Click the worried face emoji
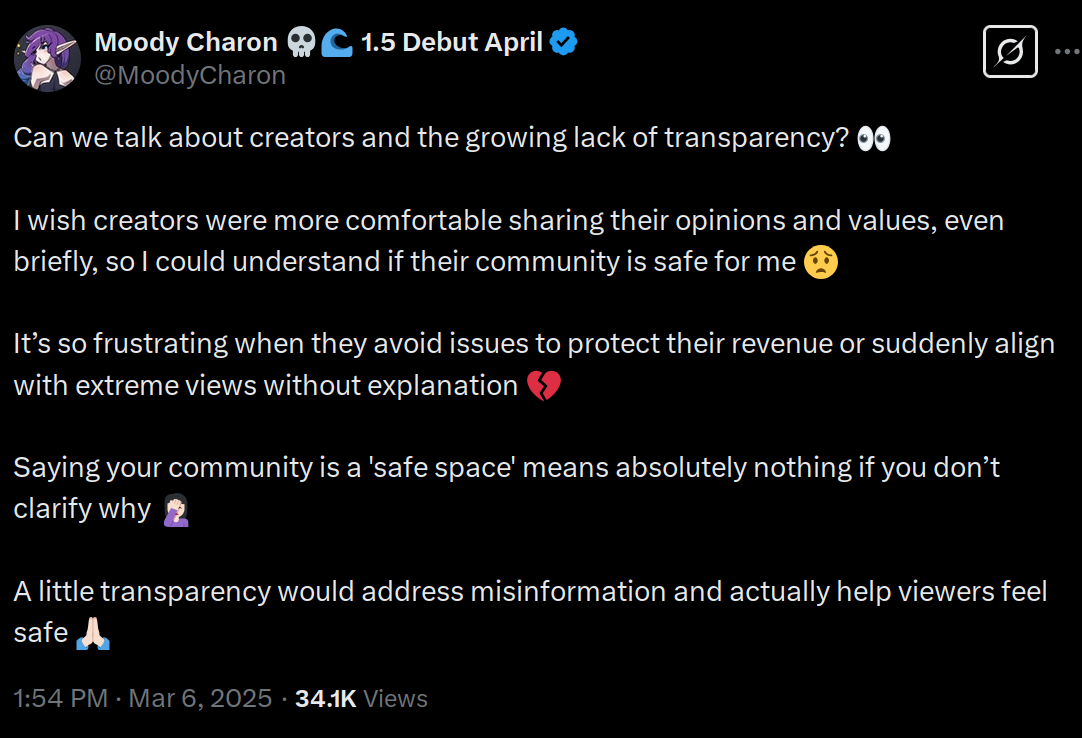The image size is (1082, 738). 821,262
